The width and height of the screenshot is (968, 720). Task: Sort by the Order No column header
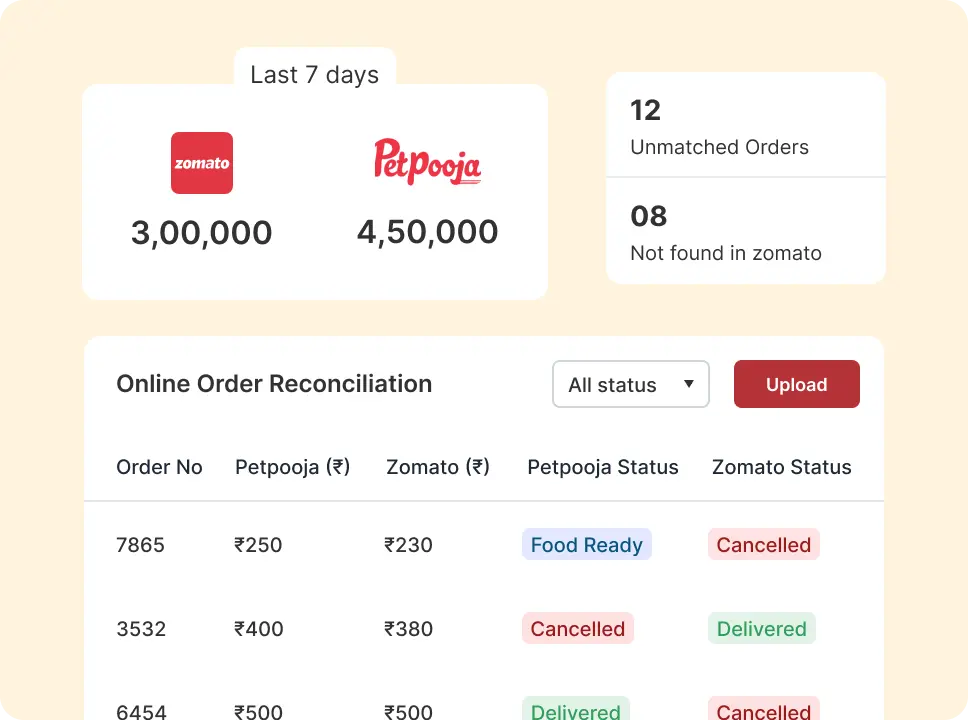point(159,467)
